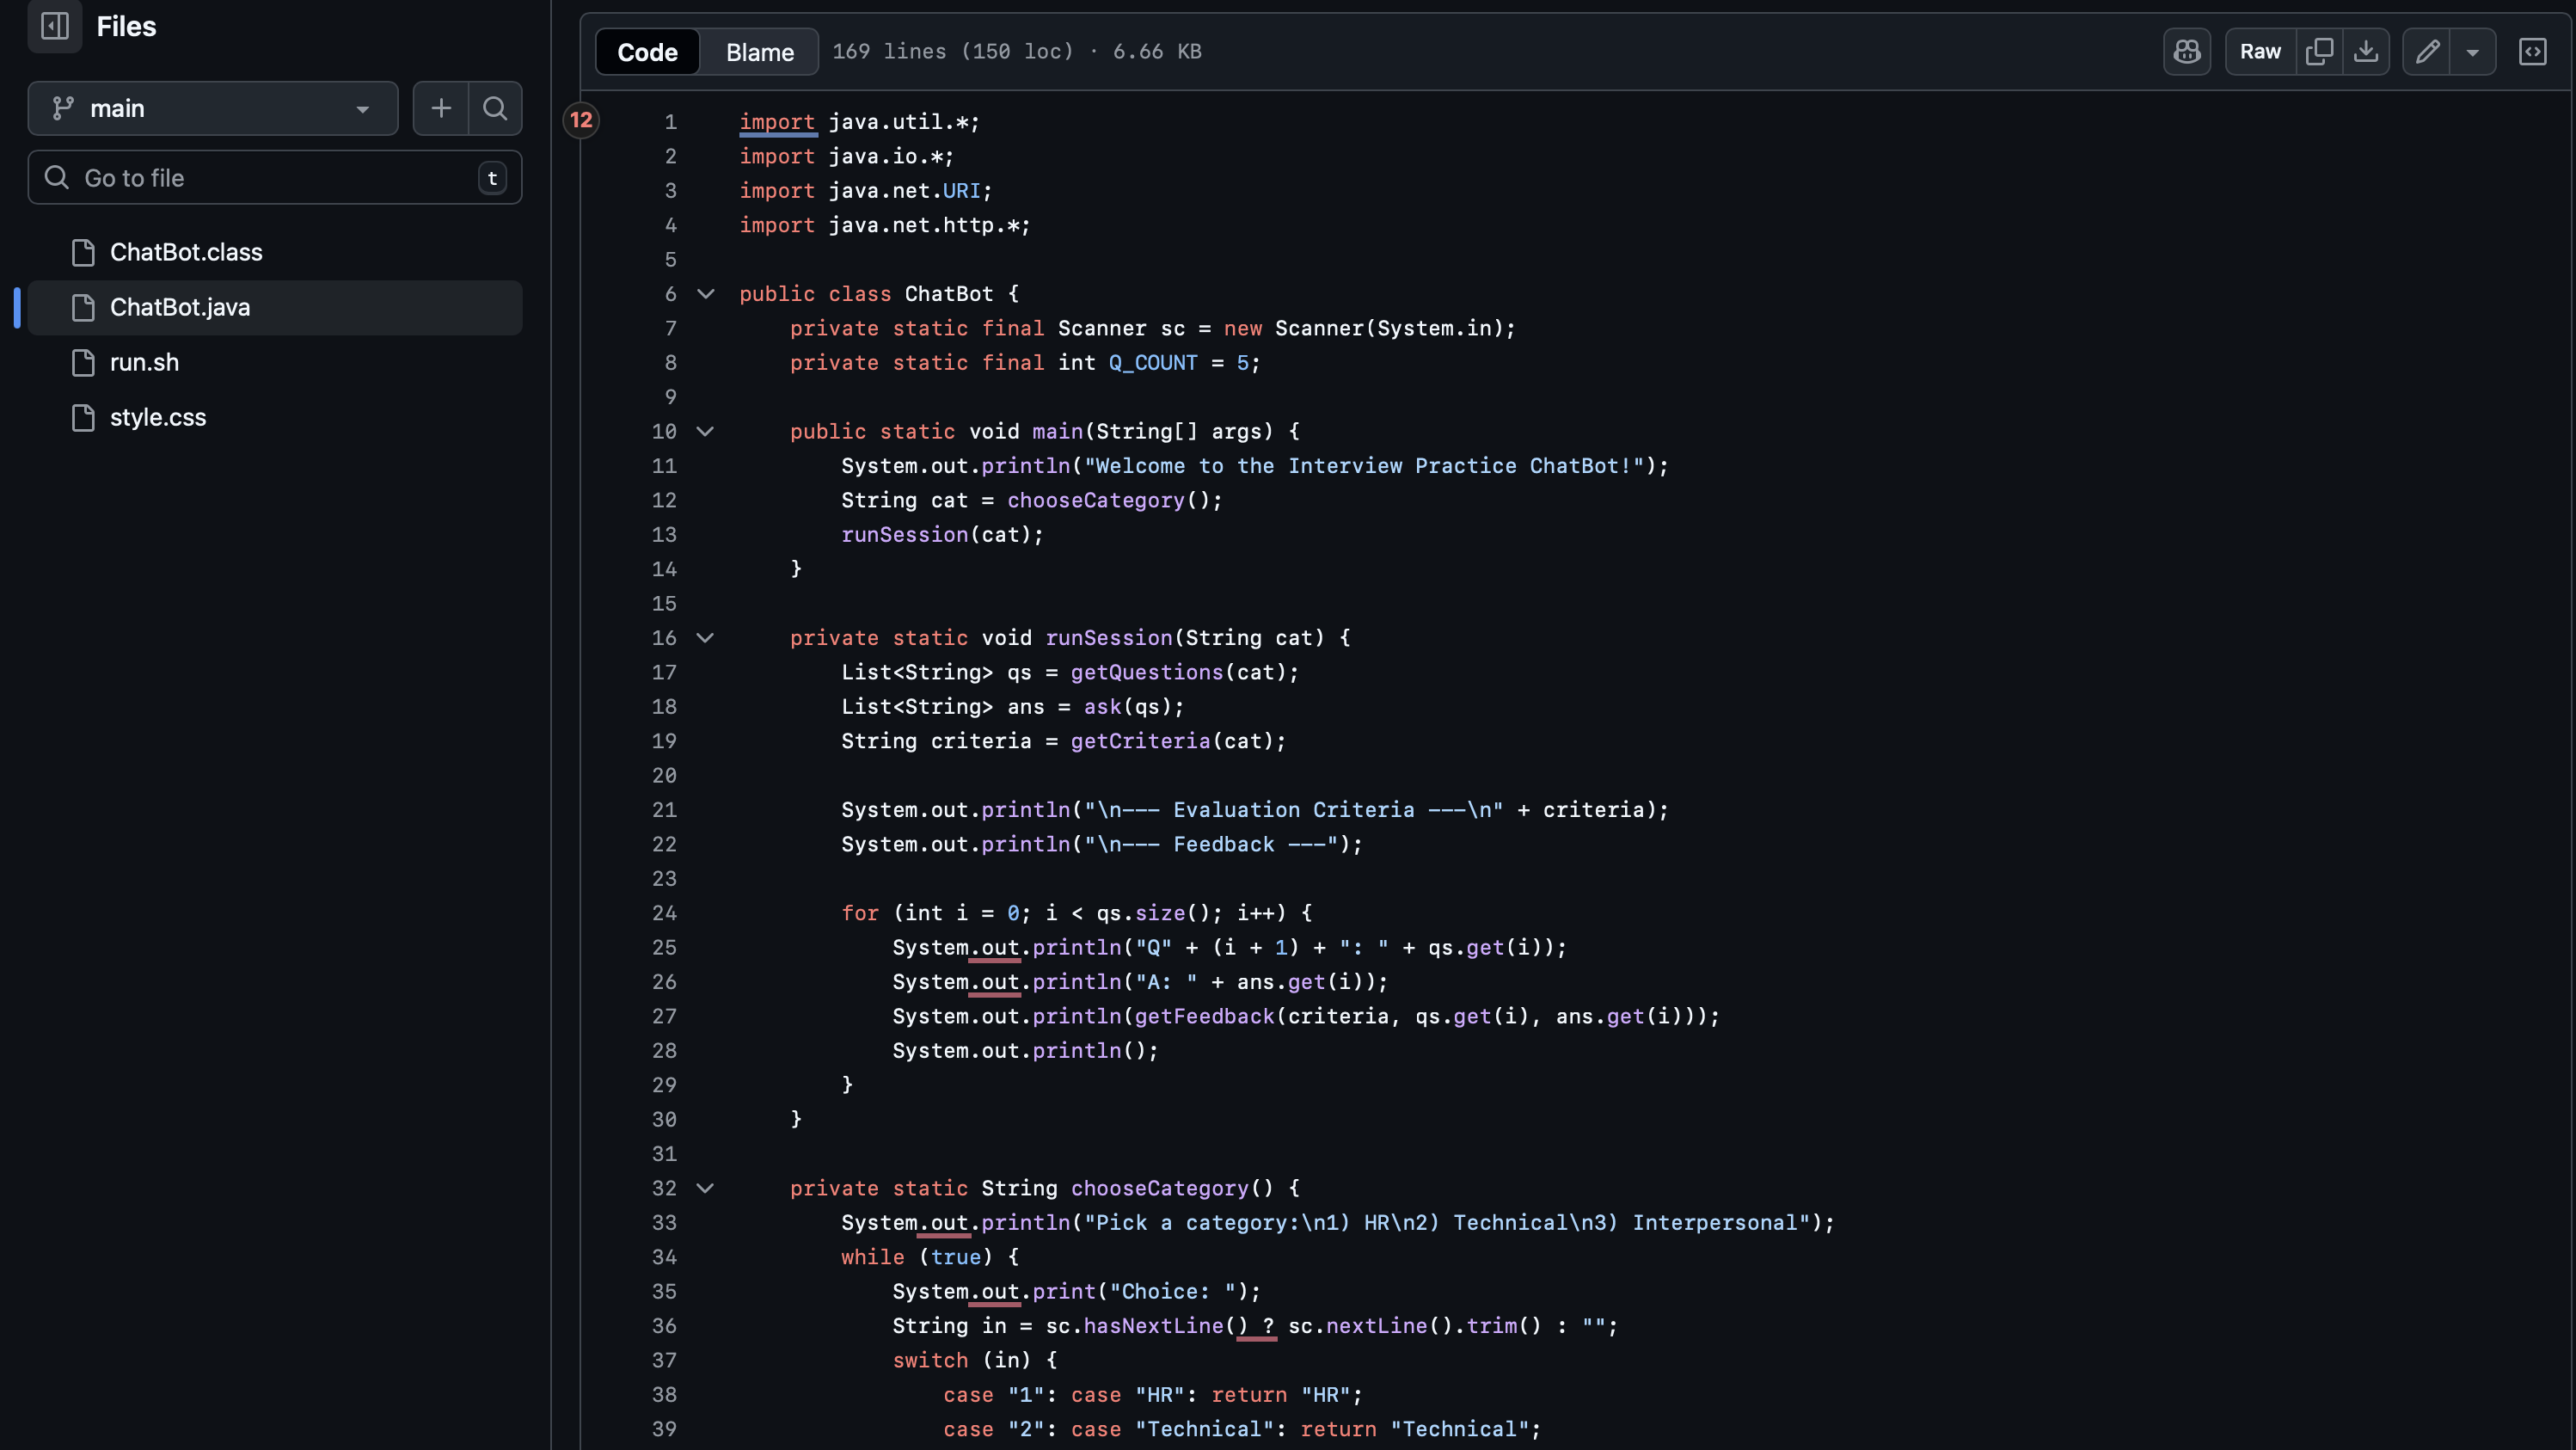Collapse main method at line 10

(x=705, y=431)
